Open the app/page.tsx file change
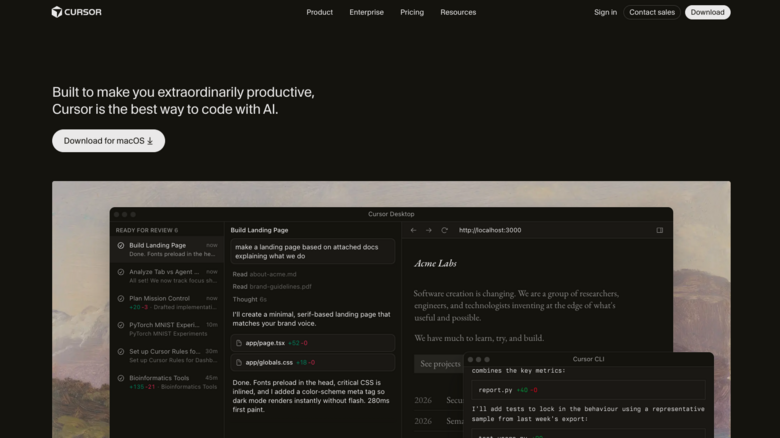 pos(312,343)
